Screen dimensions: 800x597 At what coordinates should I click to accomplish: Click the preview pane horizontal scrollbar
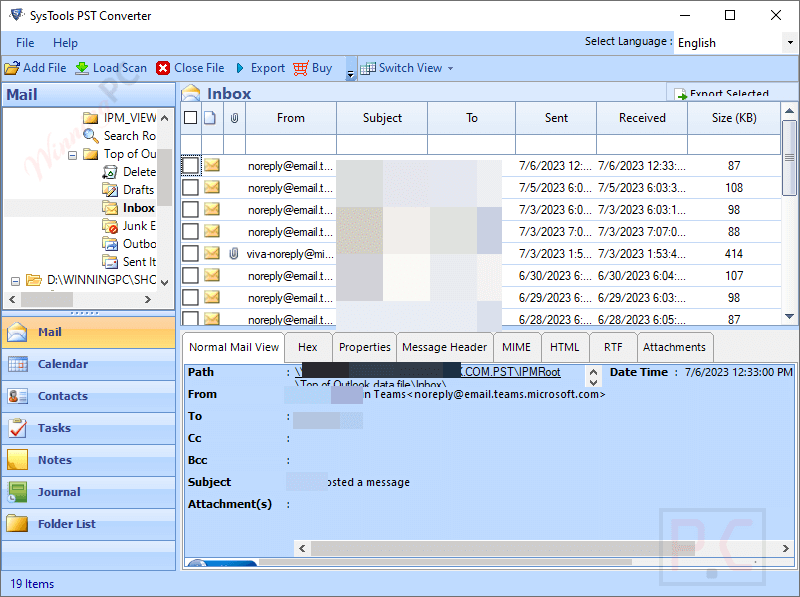tap(544, 549)
